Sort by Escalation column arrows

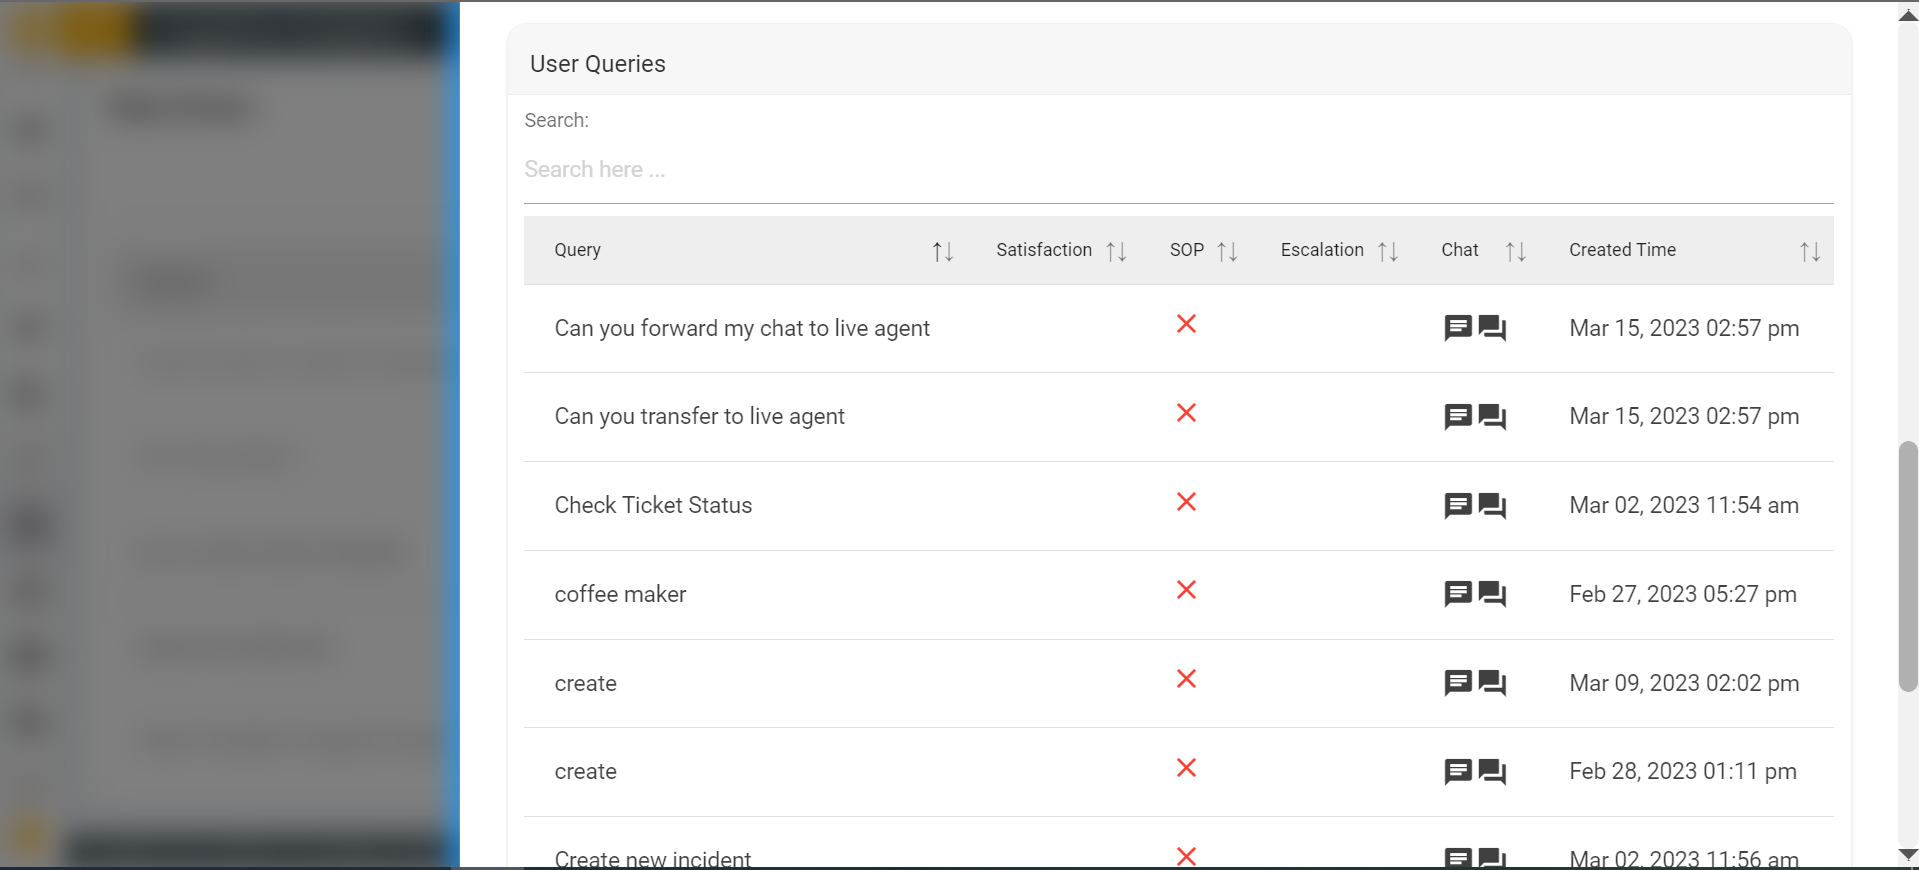pos(1387,251)
